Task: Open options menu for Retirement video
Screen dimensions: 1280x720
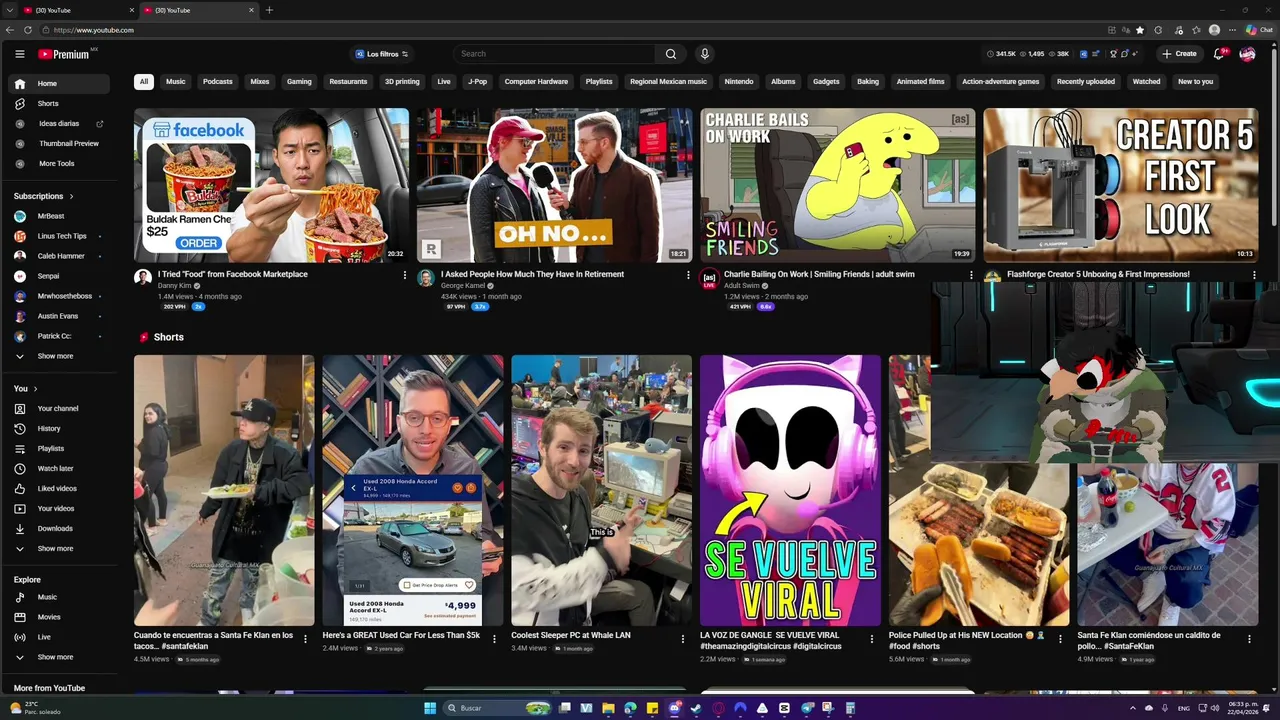Action: 688,275
